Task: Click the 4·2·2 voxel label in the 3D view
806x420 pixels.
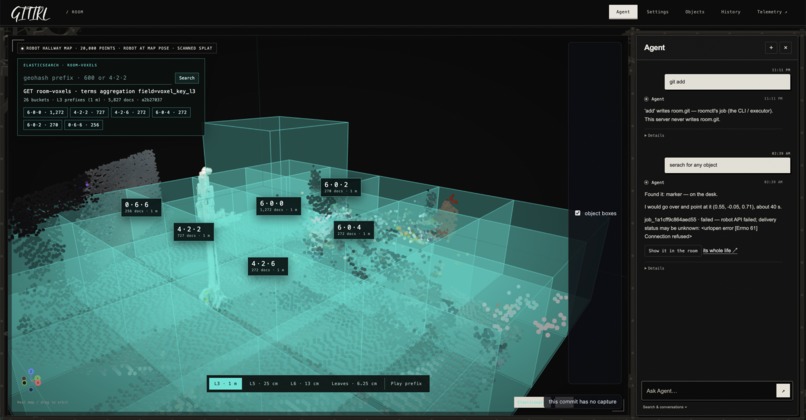Action: [x=194, y=232]
